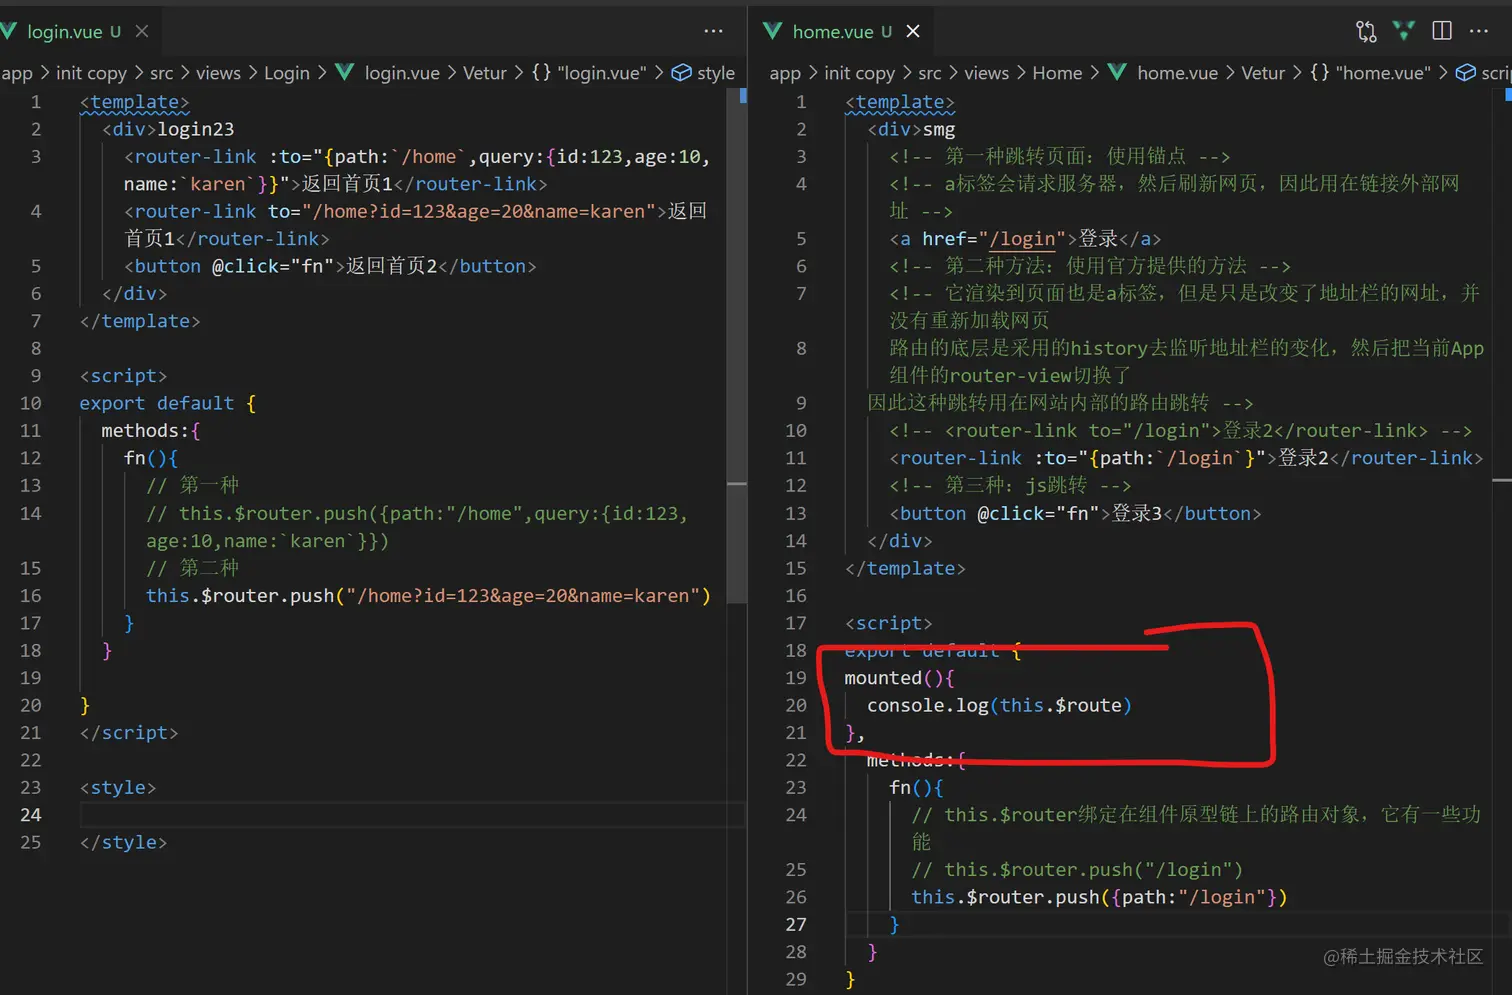Click the Vue file icon in the home.vue breadcrumb
This screenshot has height=995, width=1512.
coord(1117,72)
